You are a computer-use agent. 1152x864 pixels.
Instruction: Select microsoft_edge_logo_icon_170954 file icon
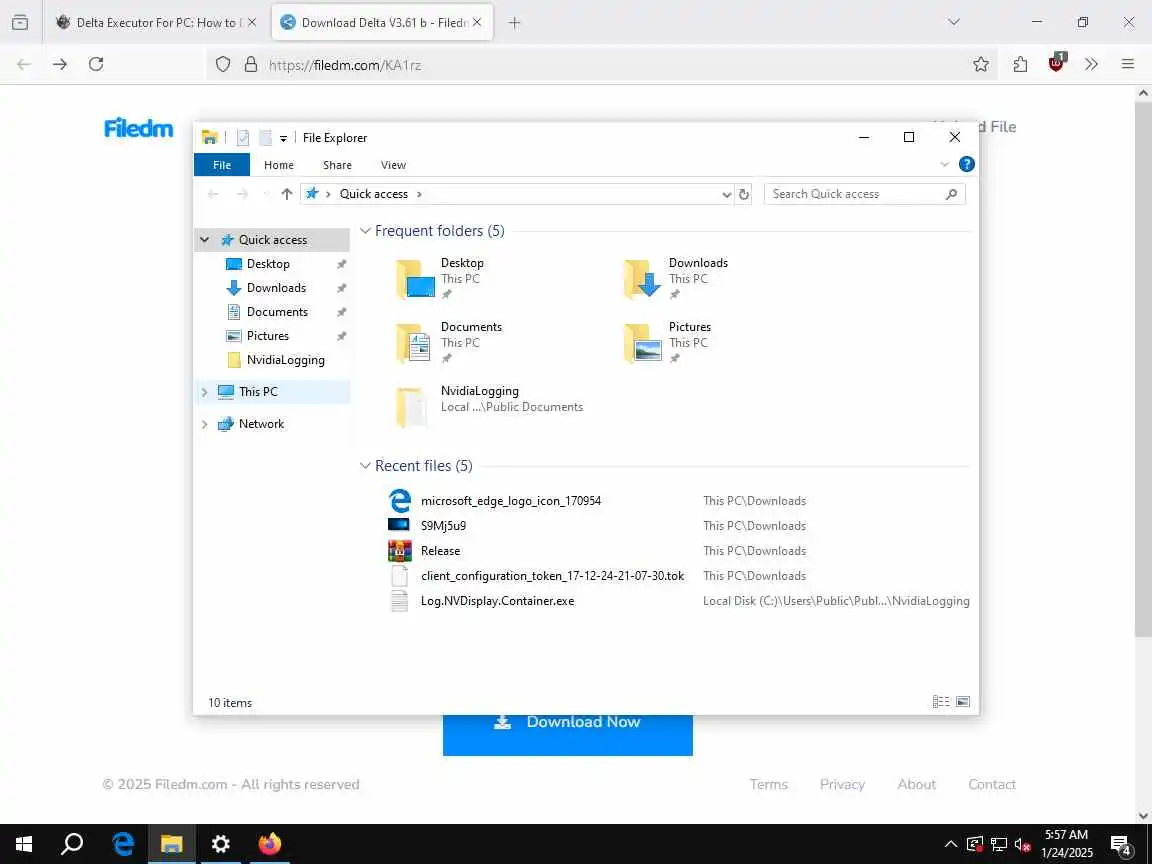[x=400, y=501]
